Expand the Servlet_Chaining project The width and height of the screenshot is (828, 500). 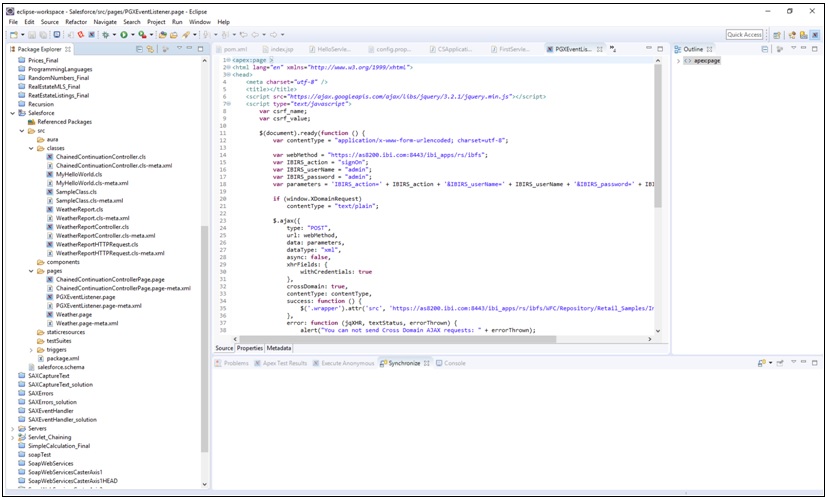point(13,437)
